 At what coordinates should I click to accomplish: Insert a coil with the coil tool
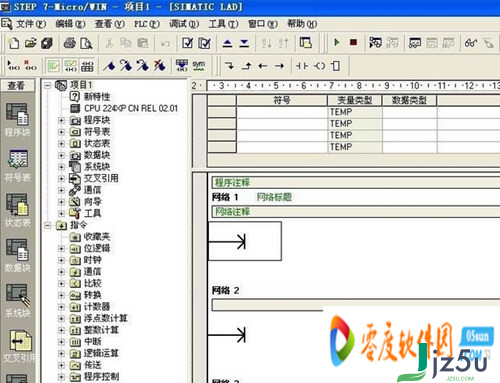(x=320, y=66)
